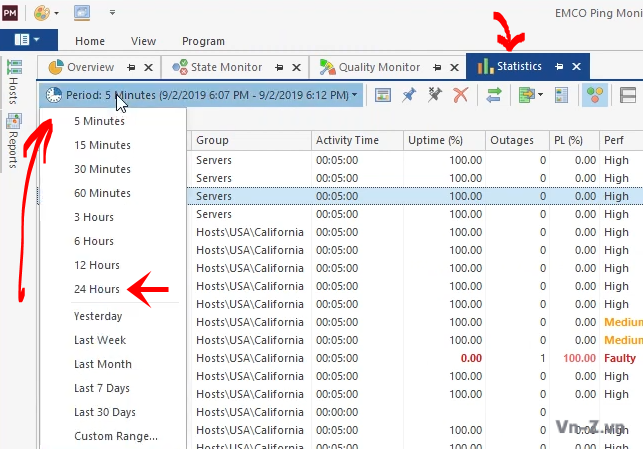Viewport: 643px width, 449px height.
Task: Click the green swap arrows icon
Action: [494, 95]
